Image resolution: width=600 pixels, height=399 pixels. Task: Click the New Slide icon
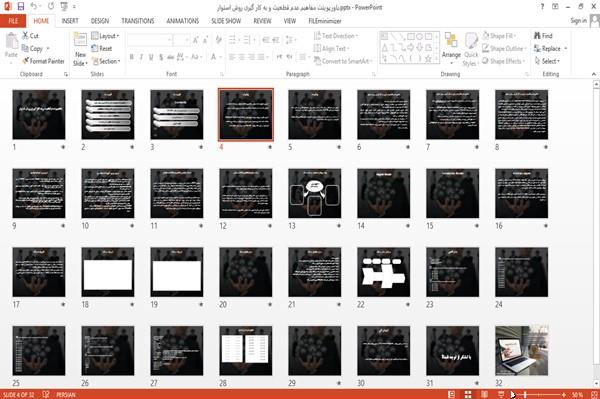pos(80,40)
